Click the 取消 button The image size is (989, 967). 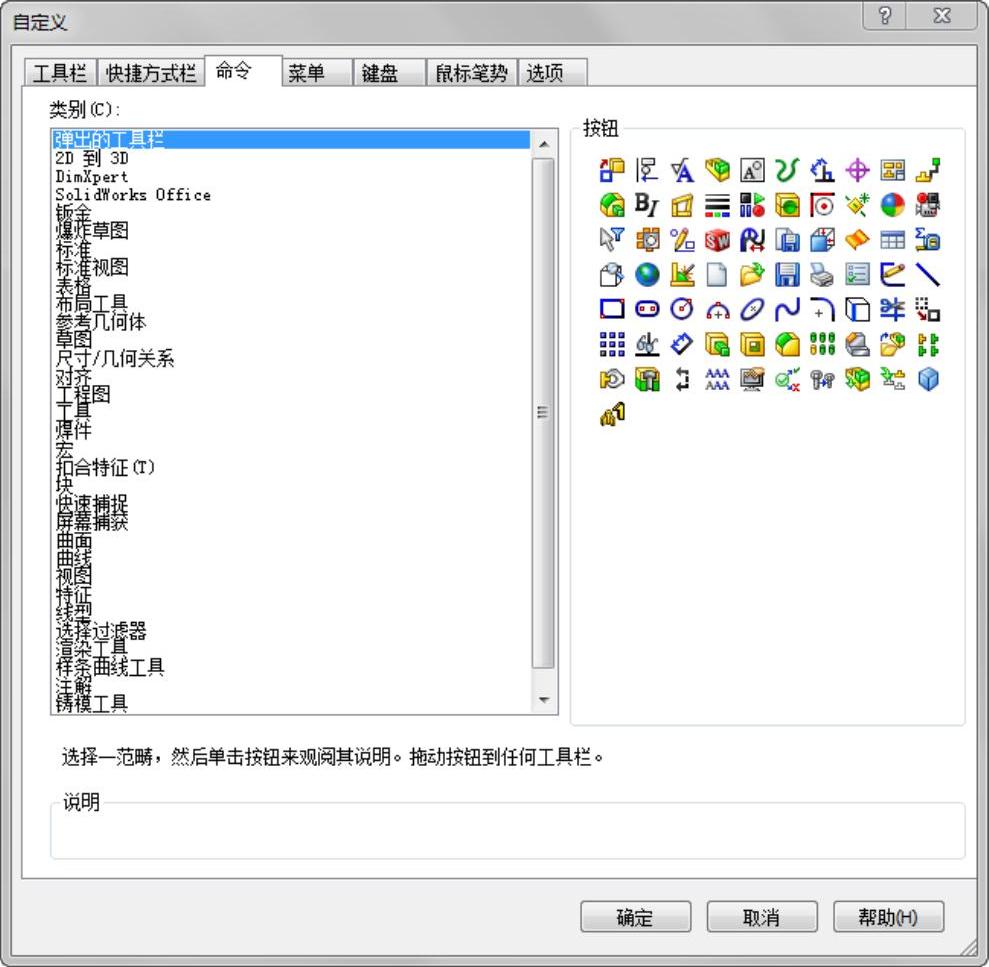[762, 917]
